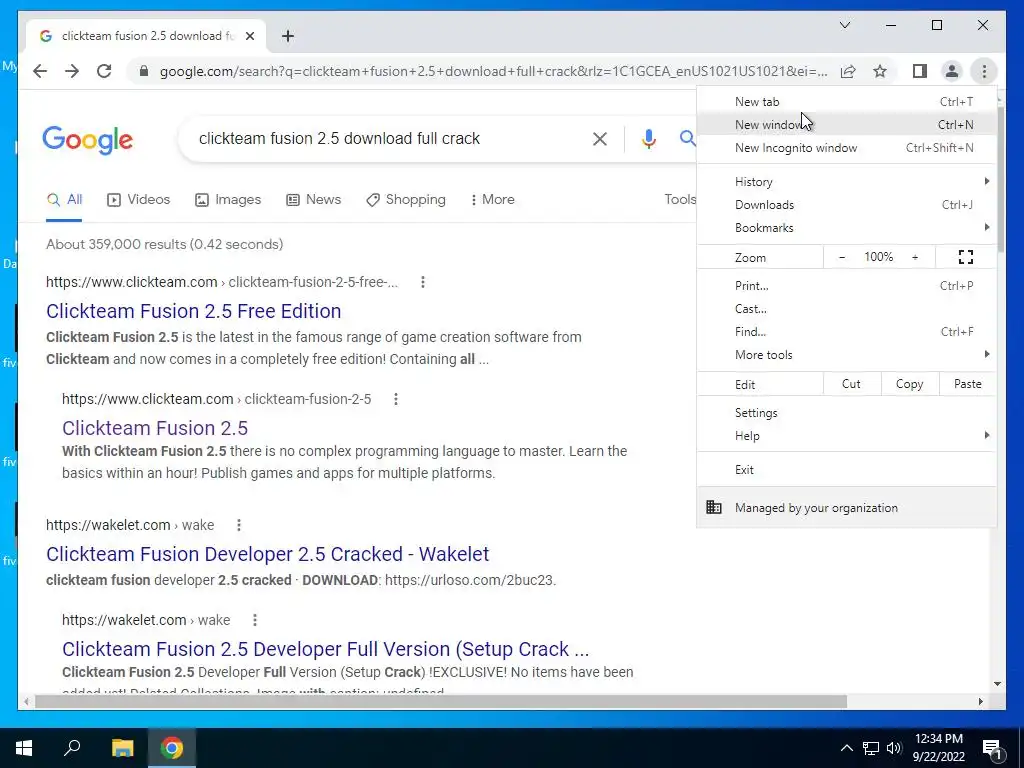Open the Chrome profile avatar
Image resolution: width=1024 pixels, height=768 pixels.
pyautogui.click(x=952, y=71)
